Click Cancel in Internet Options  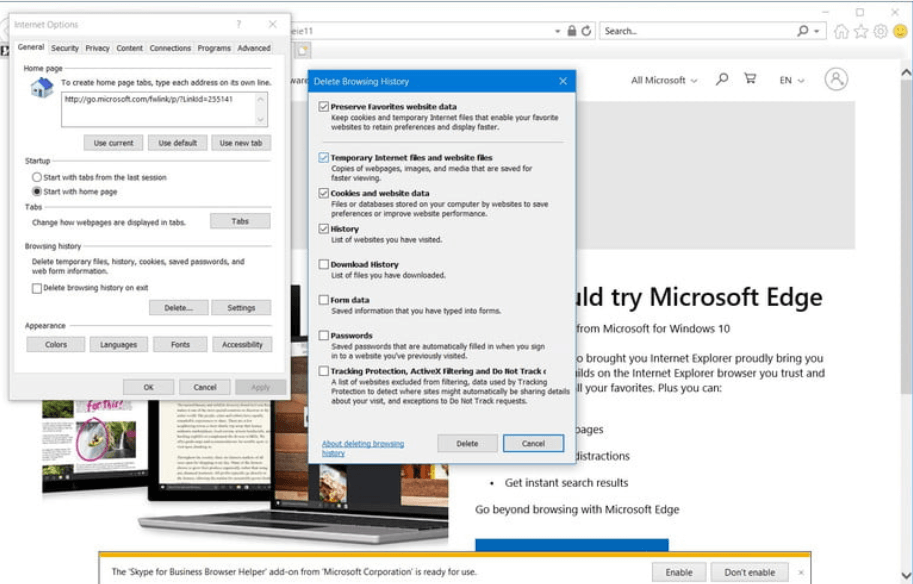205,387
